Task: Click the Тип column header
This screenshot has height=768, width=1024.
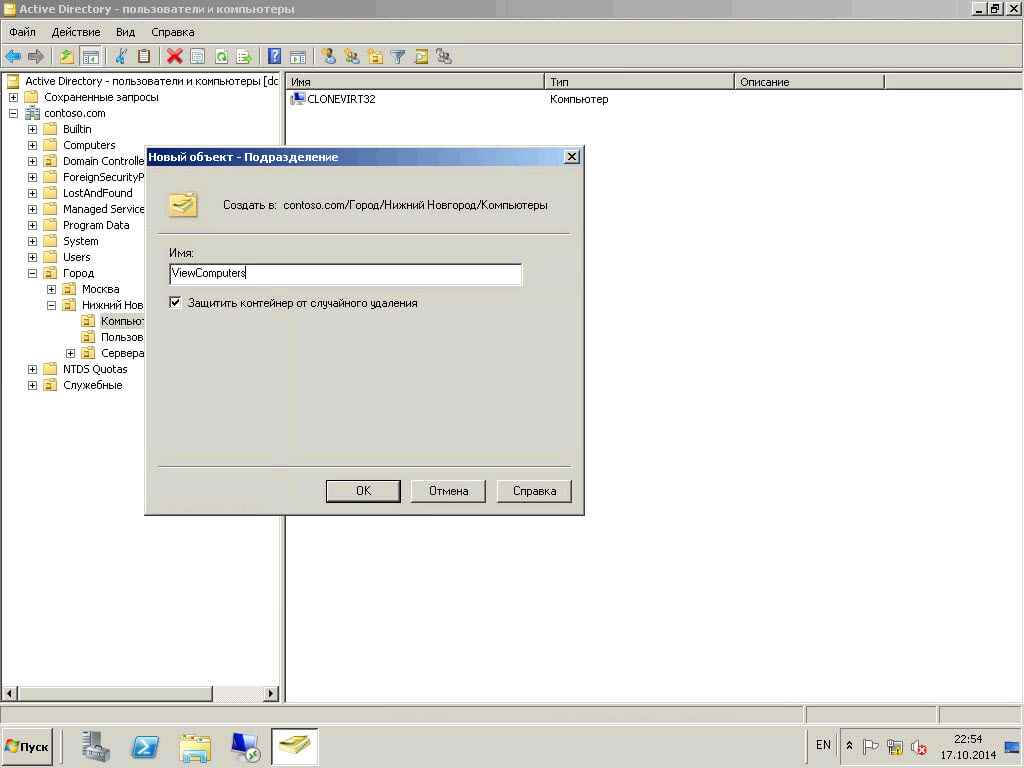Action: click(639, 82)
